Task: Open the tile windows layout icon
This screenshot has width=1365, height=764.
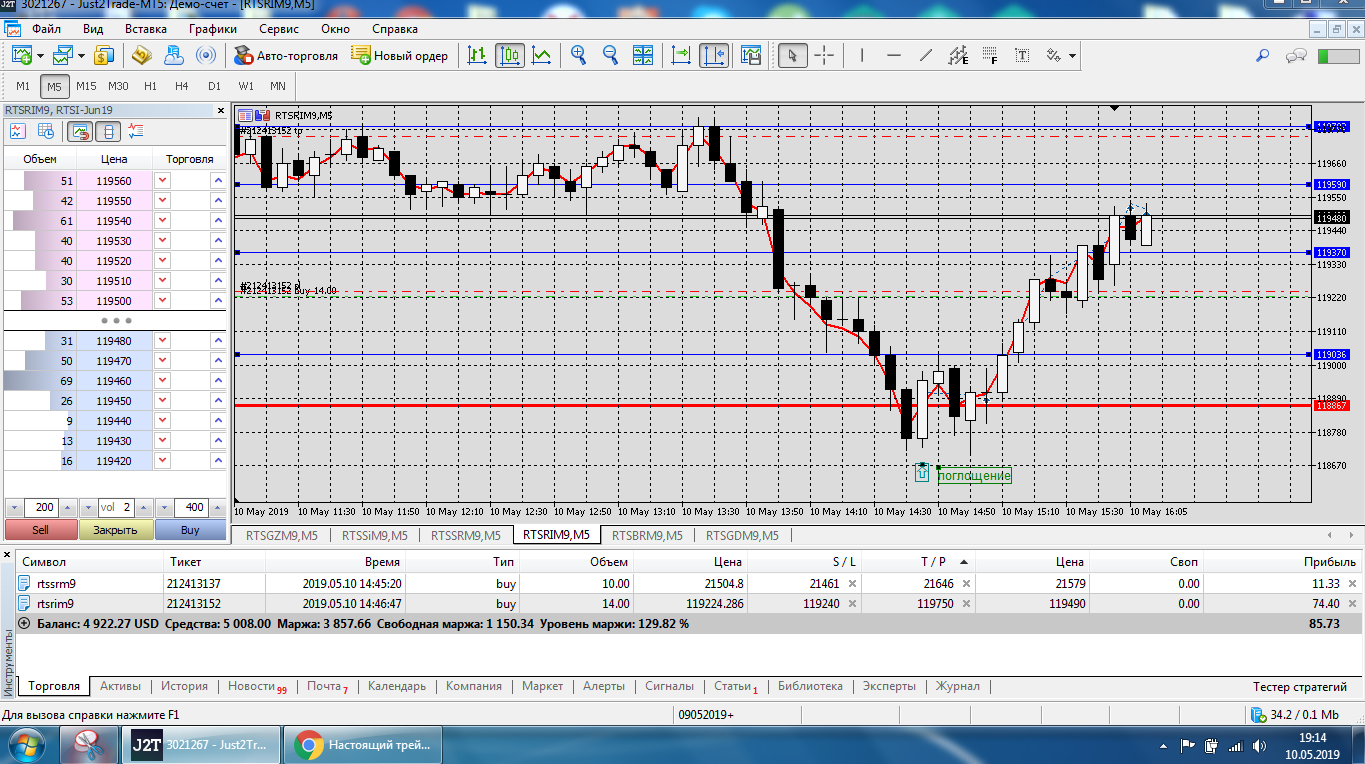Action: pos(642,56)
